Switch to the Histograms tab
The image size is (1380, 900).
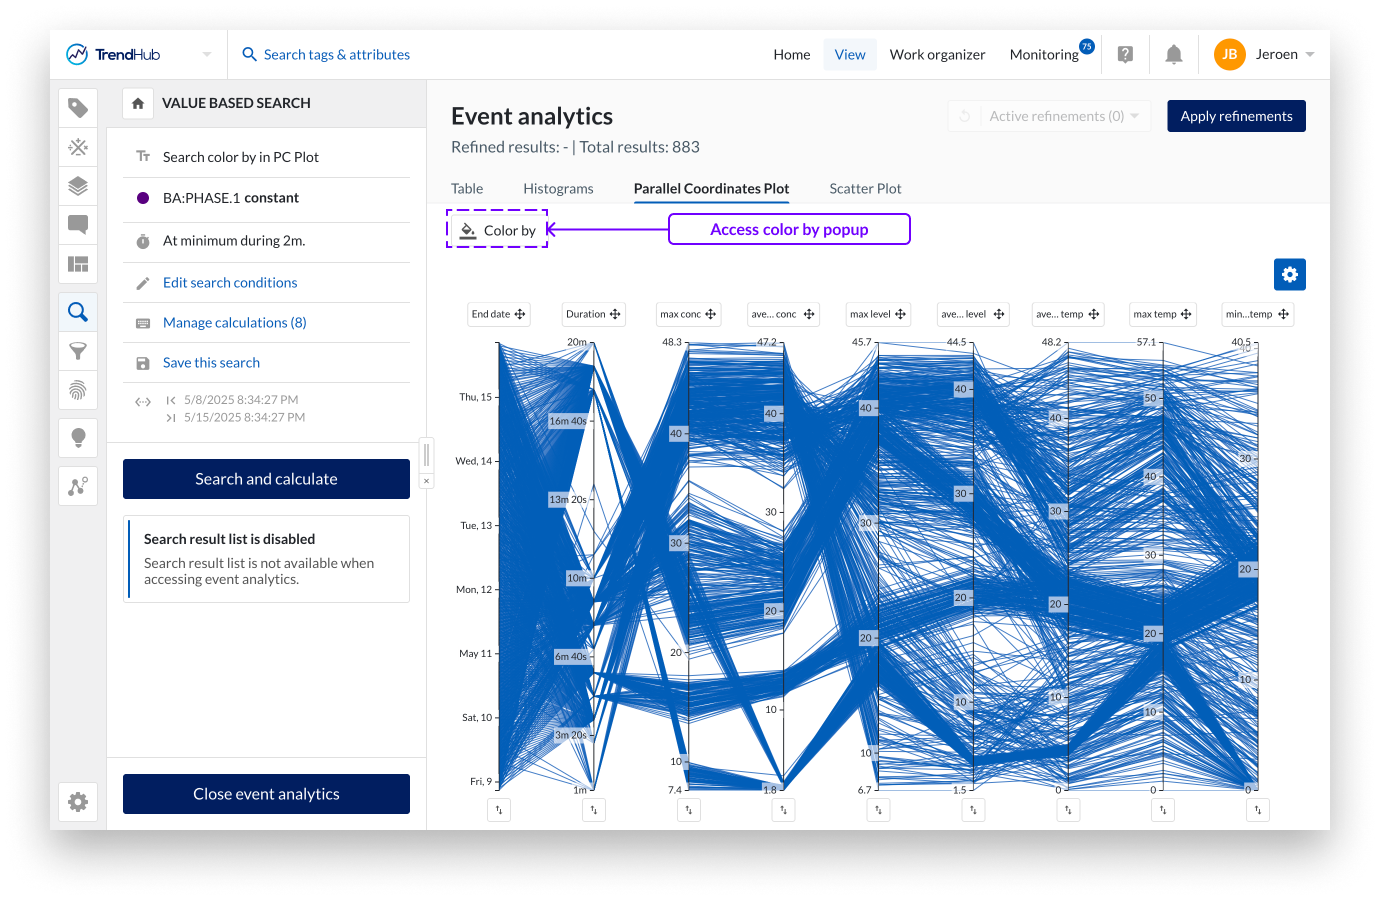[x=558, y=189]
